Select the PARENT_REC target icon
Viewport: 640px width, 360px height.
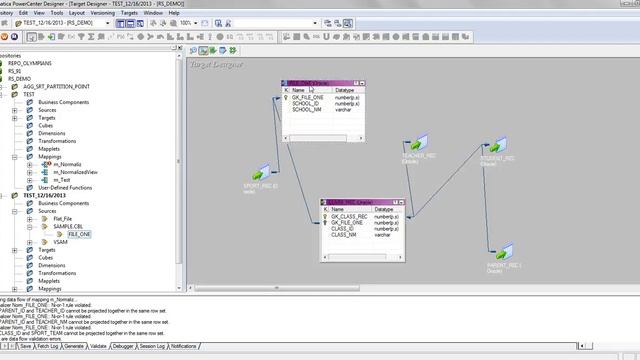coord(504,252)
